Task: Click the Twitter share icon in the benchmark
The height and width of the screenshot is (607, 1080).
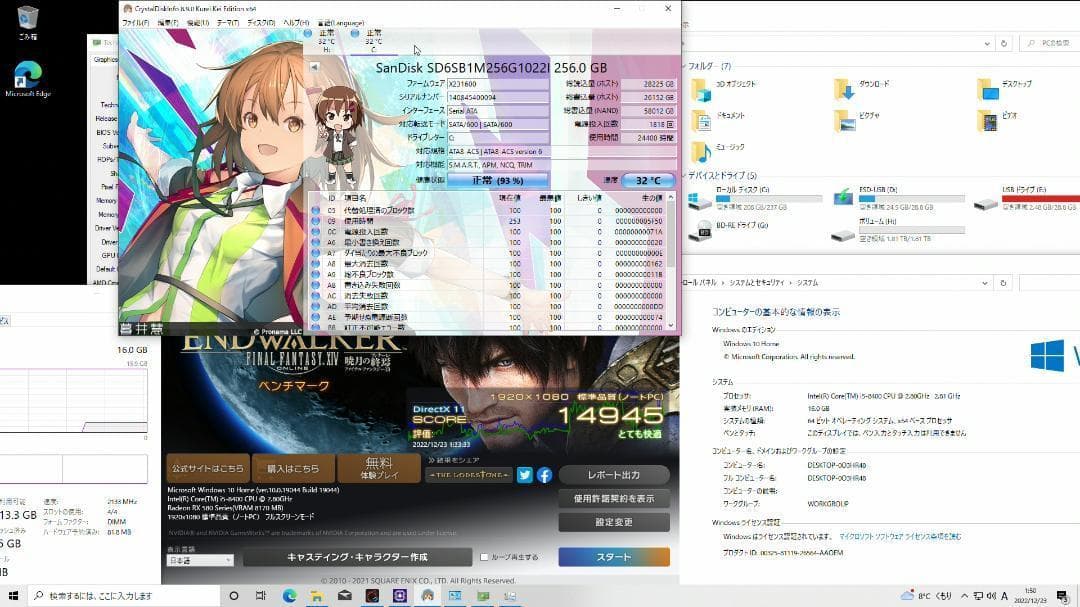Action: pos(524,475)
